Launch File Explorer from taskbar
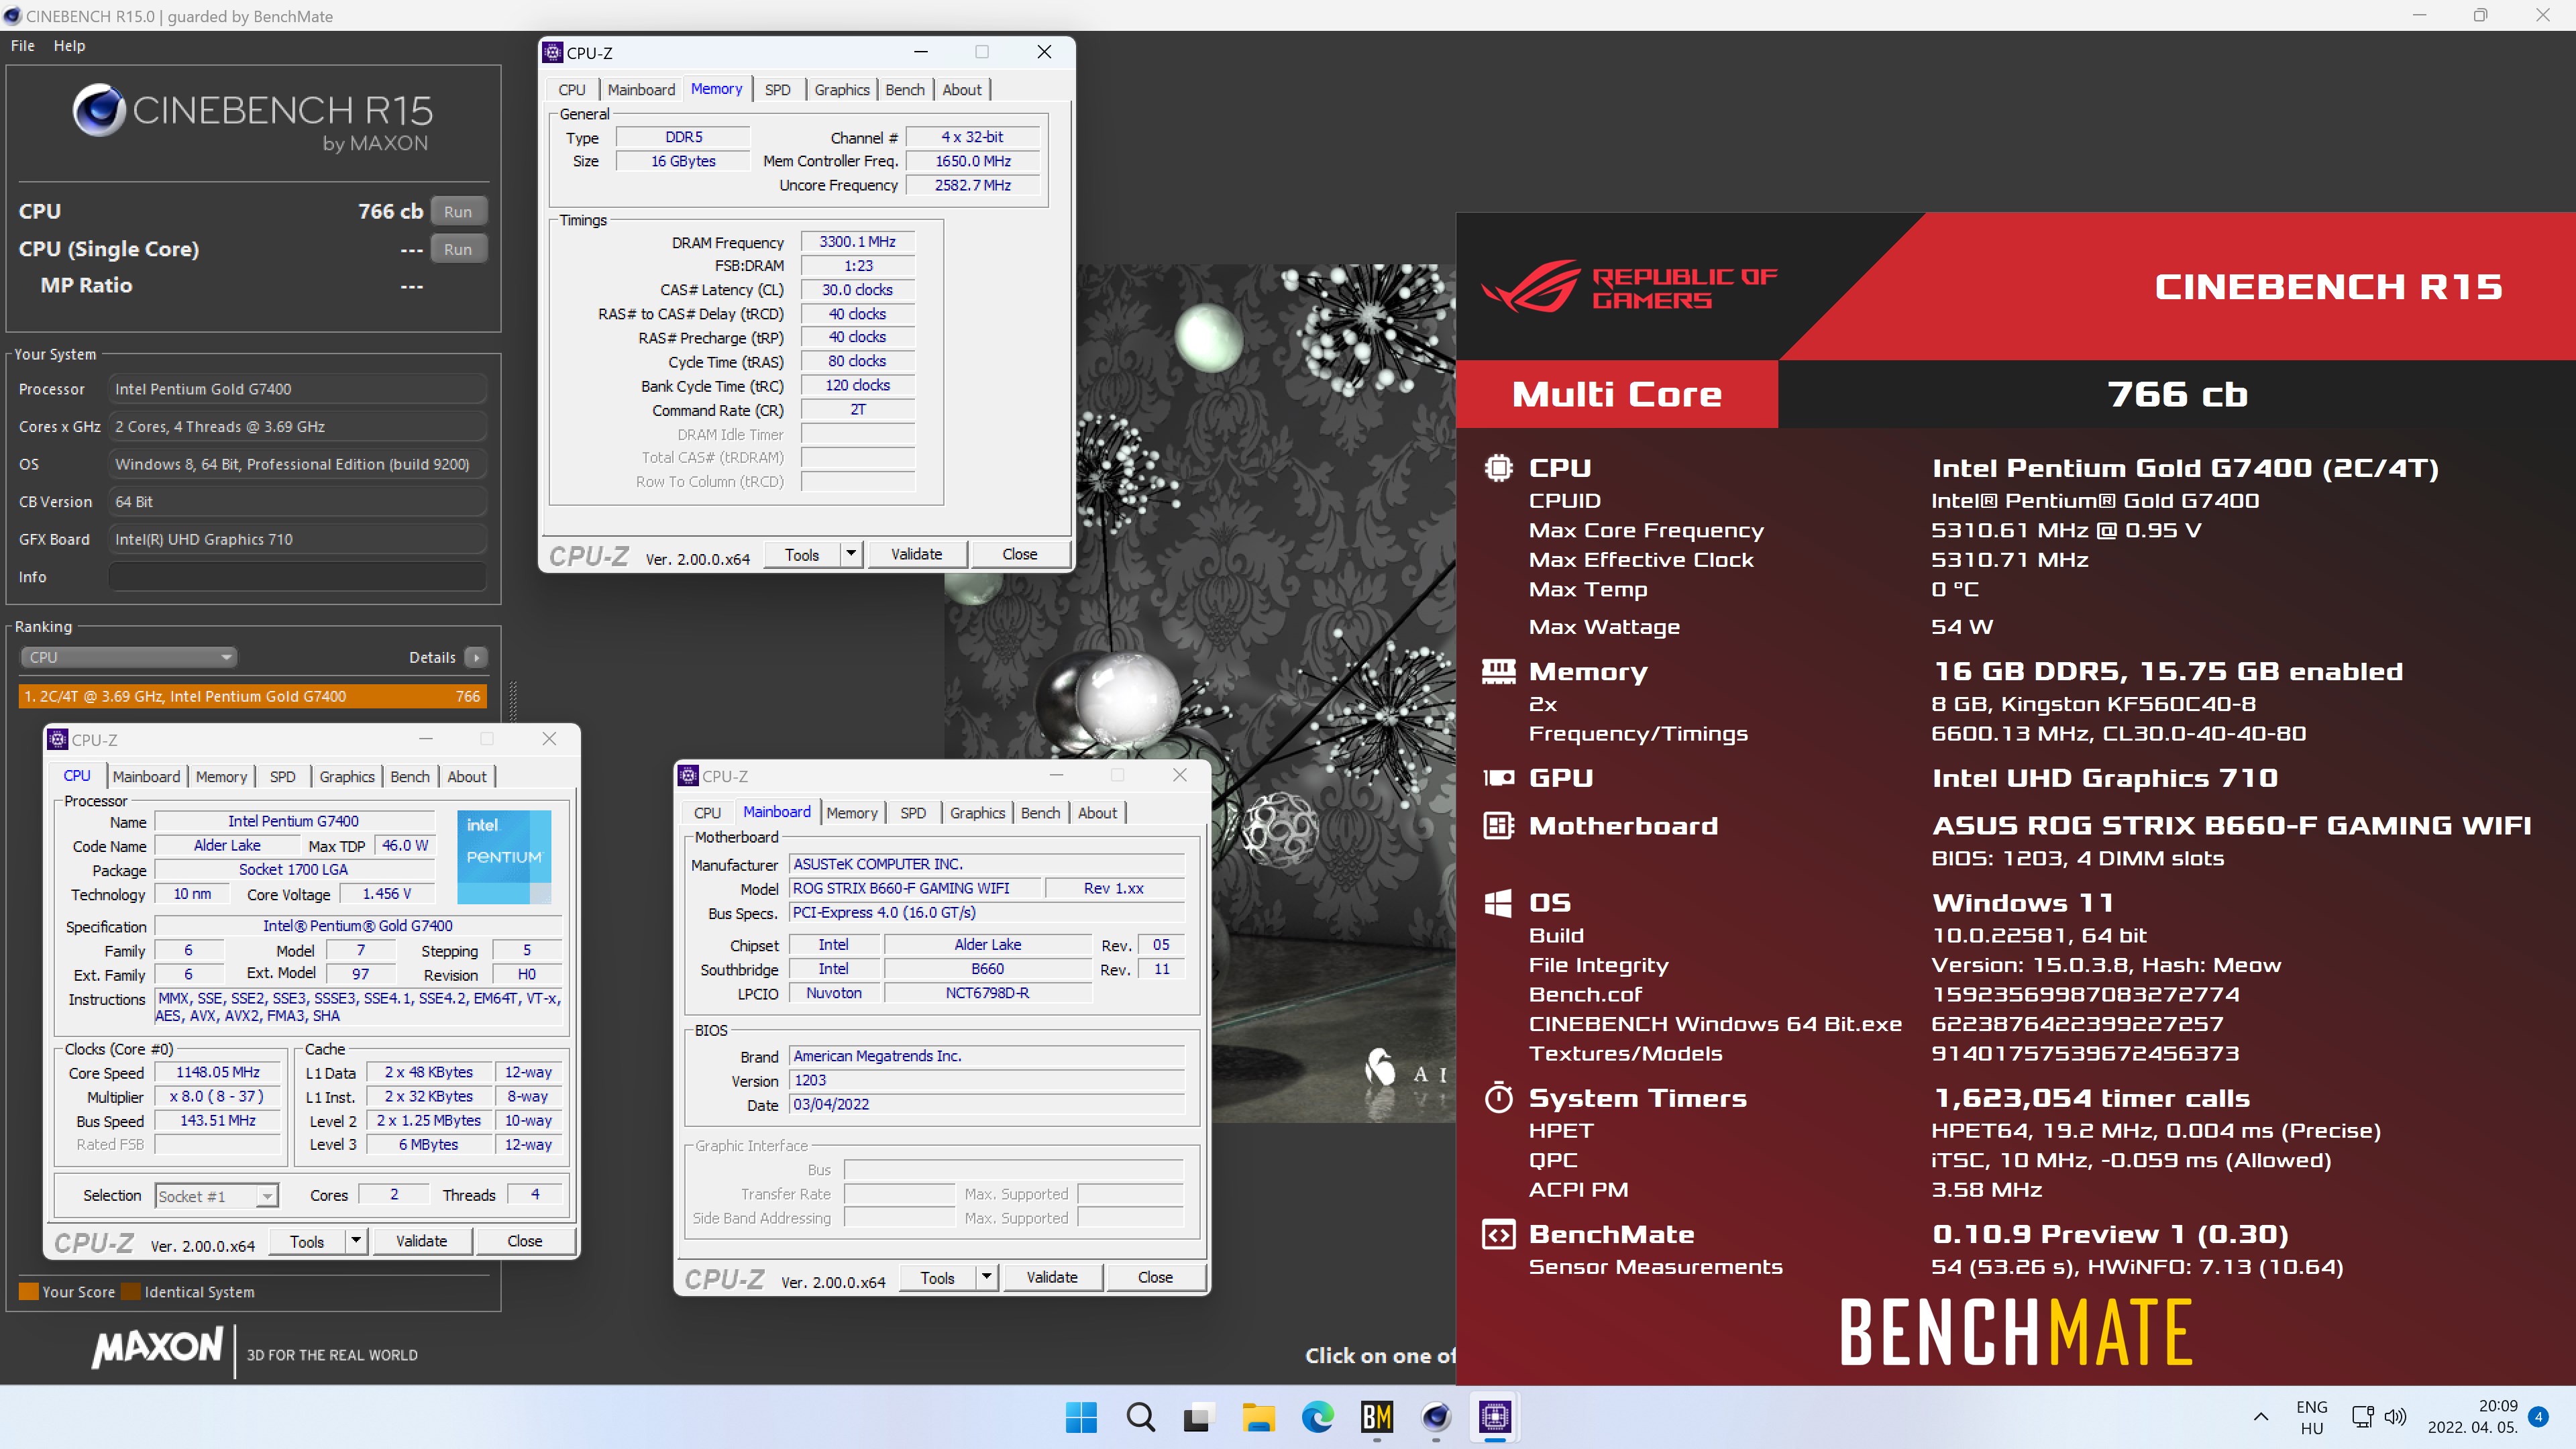This screenshot has height=1449, width=2576. tap(1258, 1417)
